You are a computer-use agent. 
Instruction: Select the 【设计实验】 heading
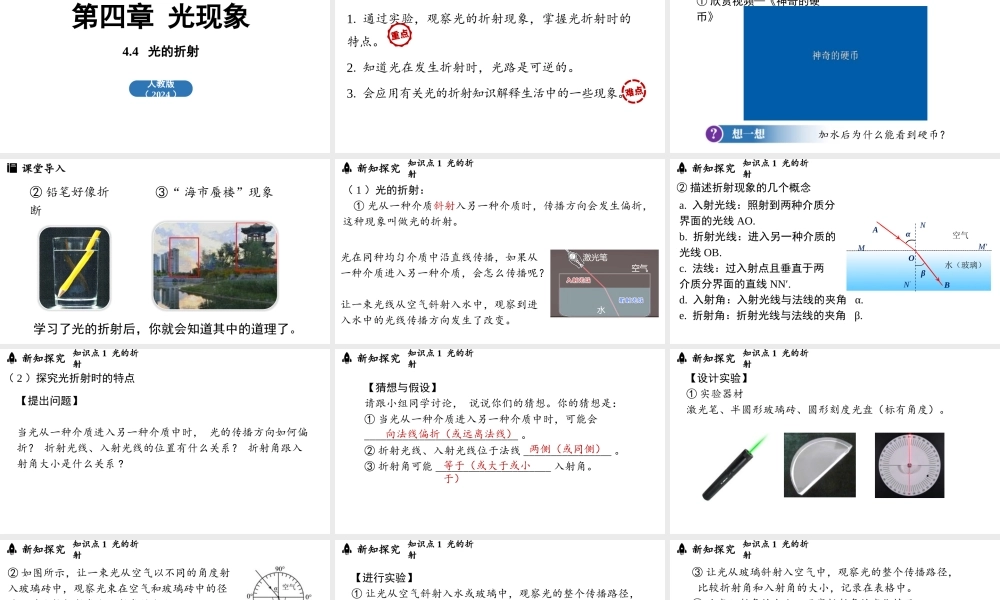pyautogui.click(x=718, y=379)
